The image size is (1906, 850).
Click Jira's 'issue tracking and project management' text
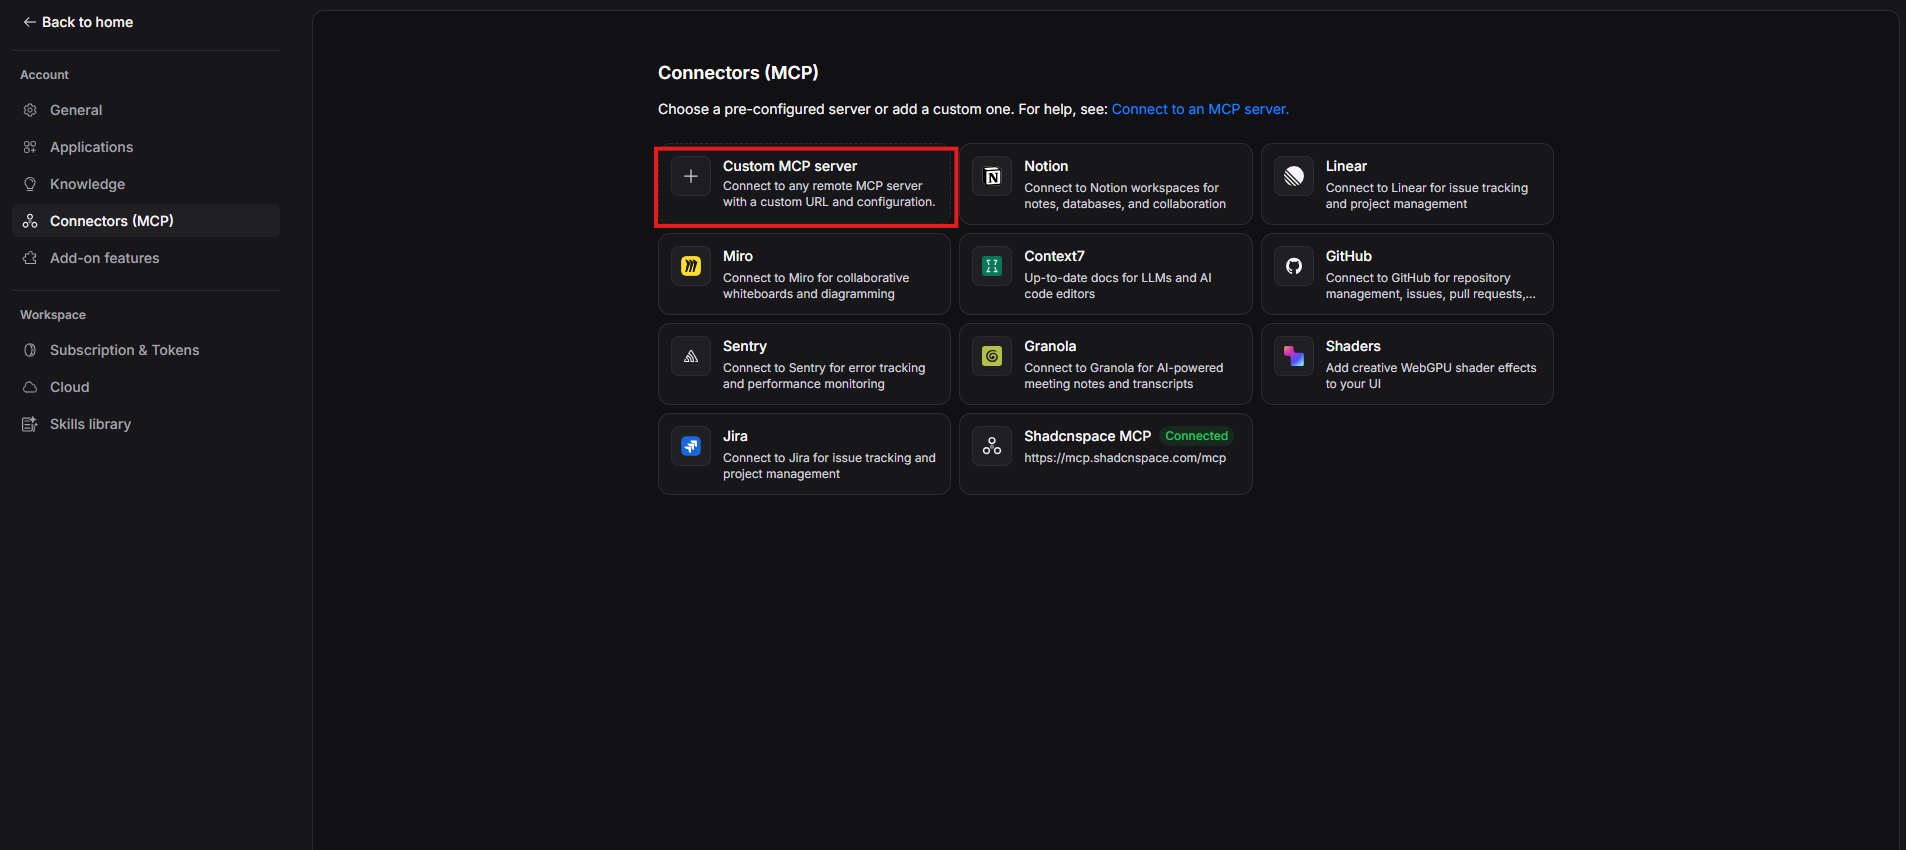(829, 466)
